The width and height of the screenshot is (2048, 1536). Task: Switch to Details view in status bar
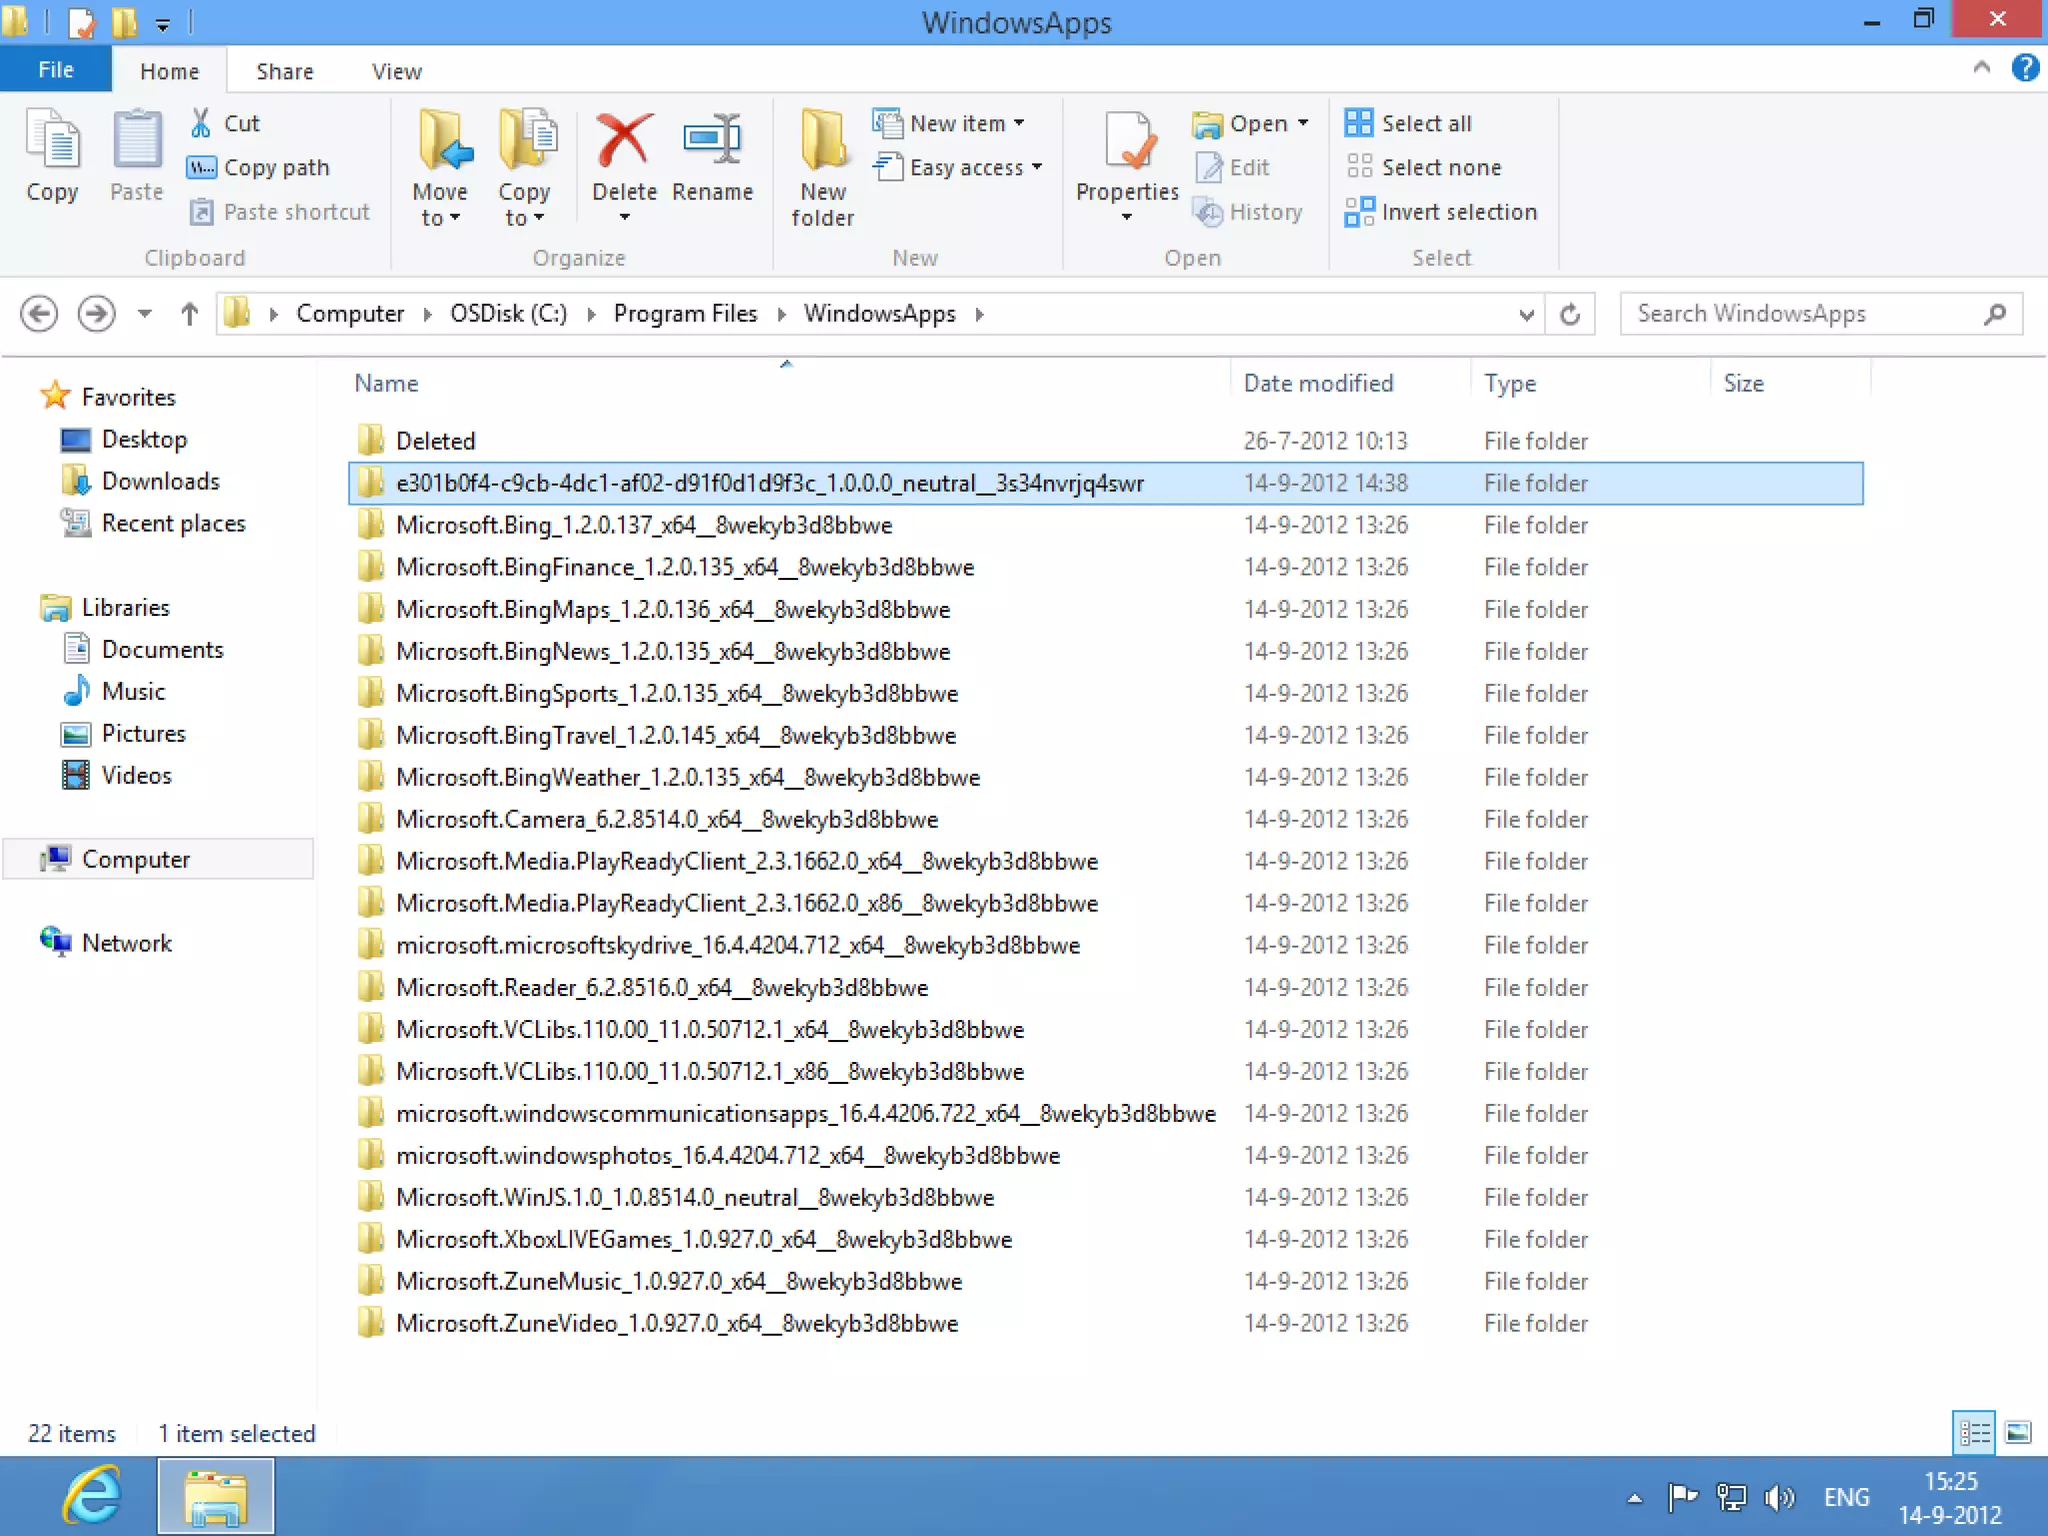coord(1974,1433)
